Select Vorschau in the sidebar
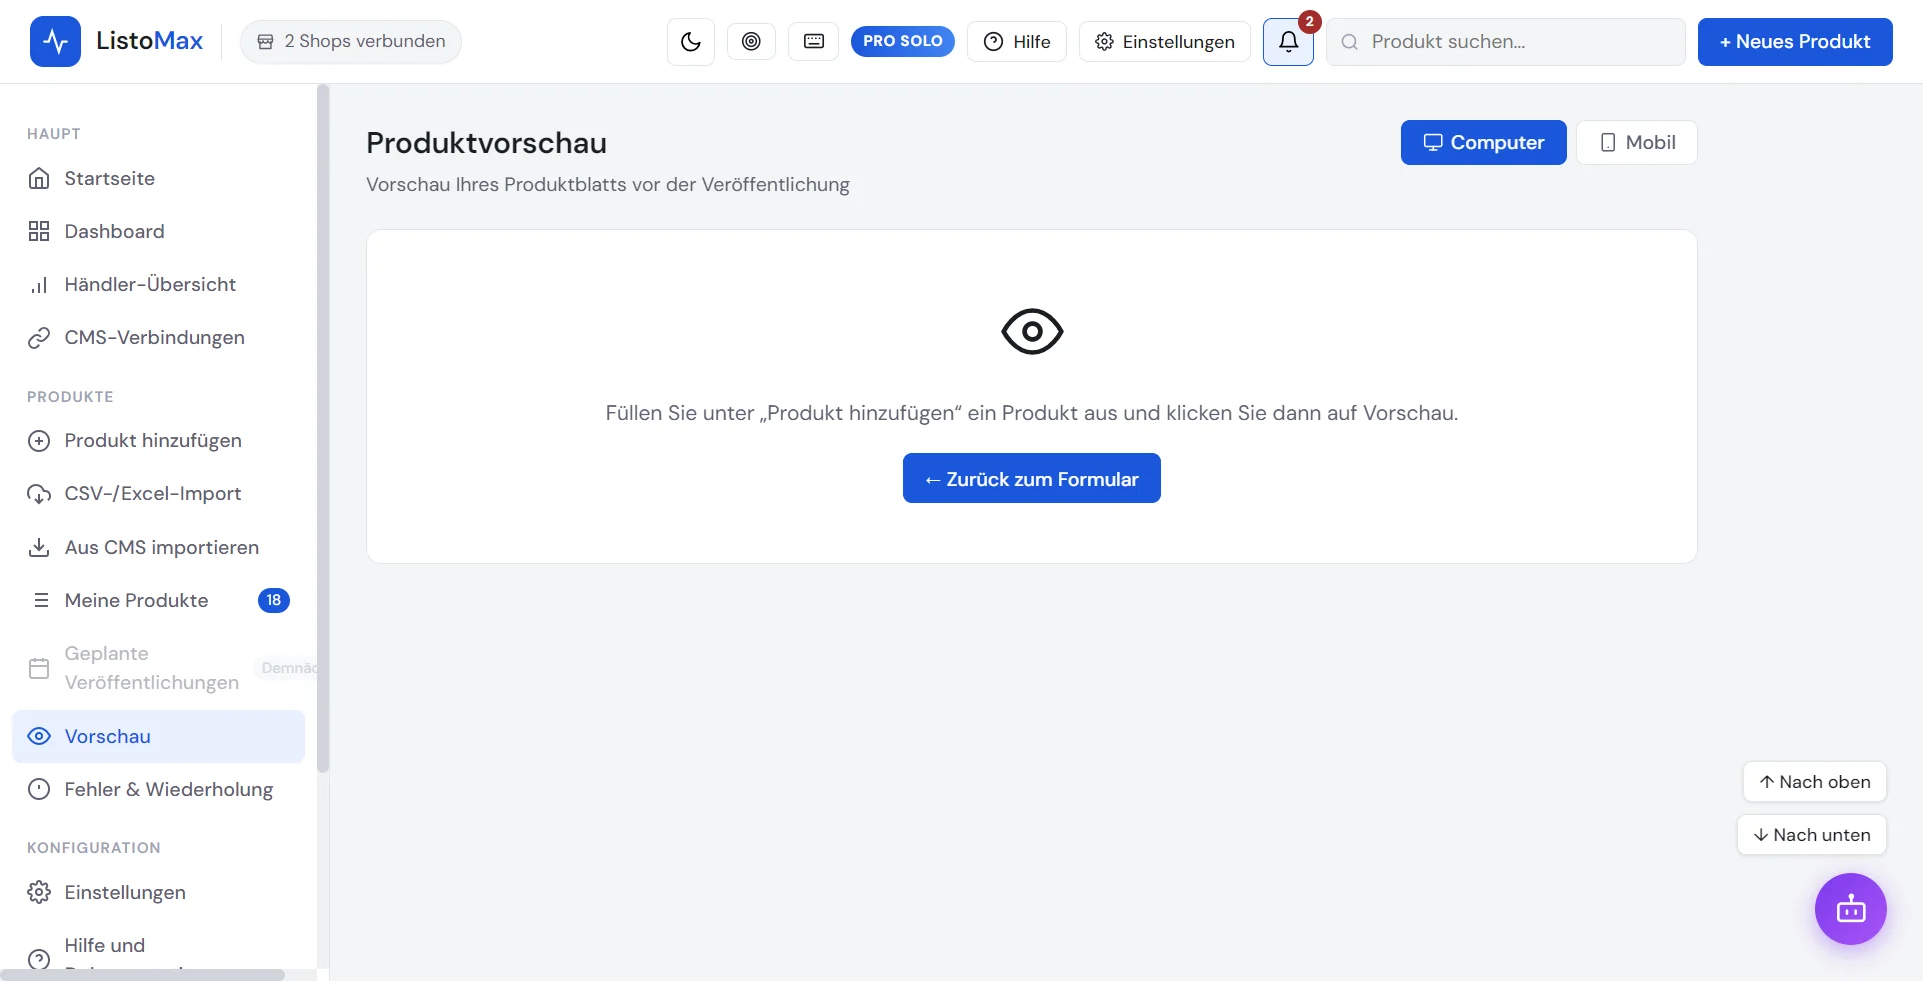The width and height of the screenshot is (1923, 981). [158, 736]
